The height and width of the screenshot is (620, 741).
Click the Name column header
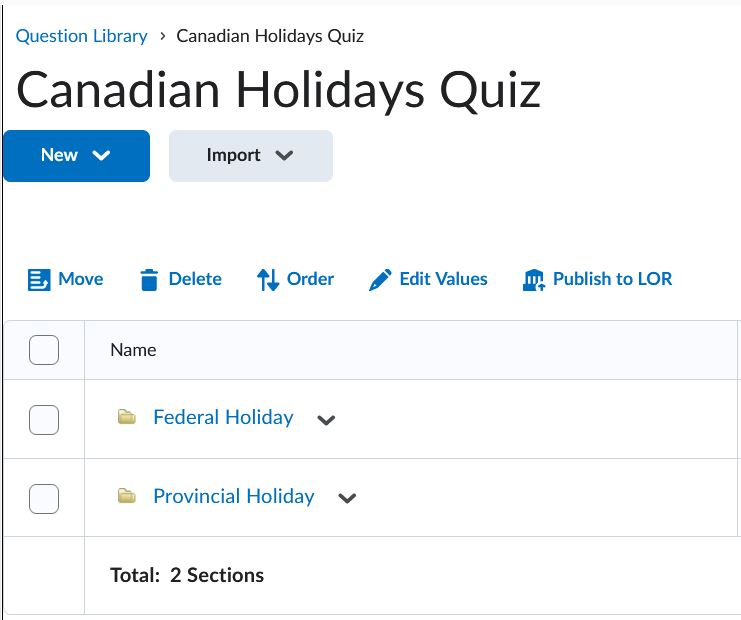pos(133,350)
